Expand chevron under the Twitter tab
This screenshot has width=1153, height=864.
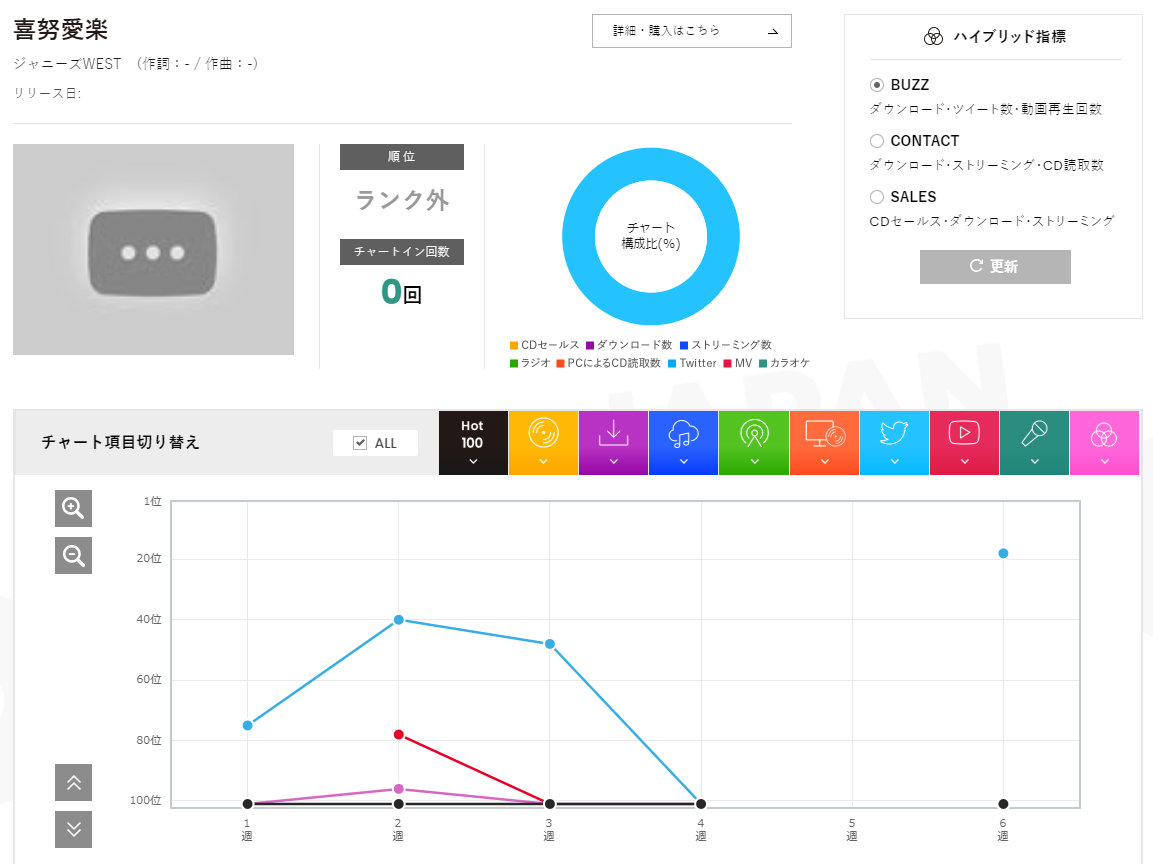click(894, 462)
